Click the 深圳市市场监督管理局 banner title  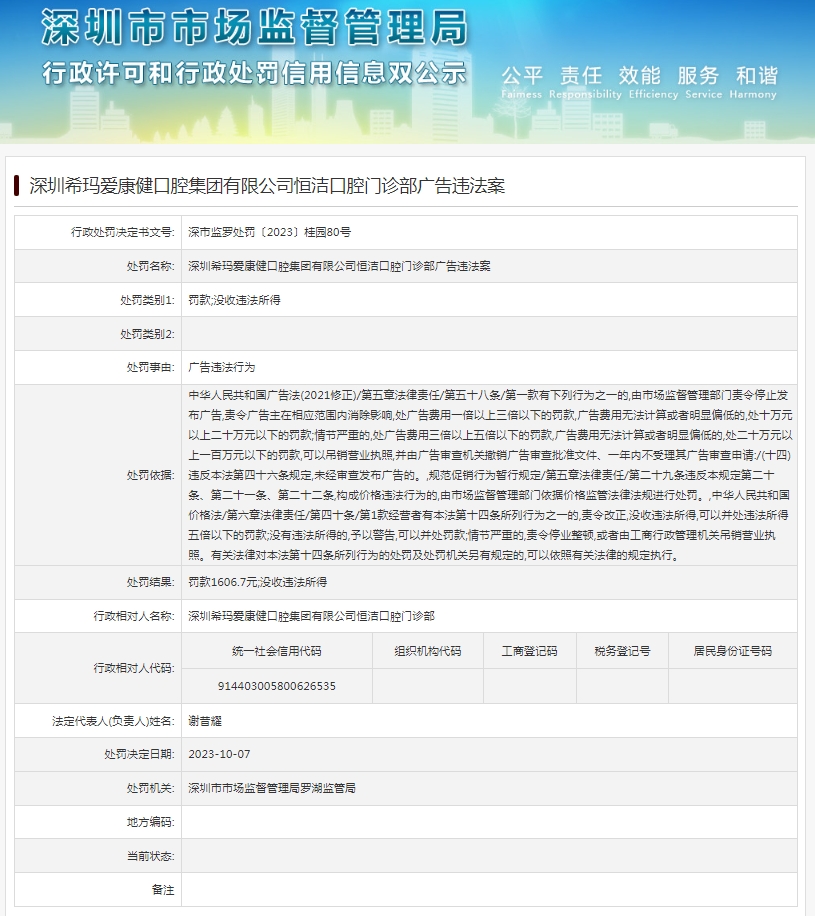[x=255, y=28]
